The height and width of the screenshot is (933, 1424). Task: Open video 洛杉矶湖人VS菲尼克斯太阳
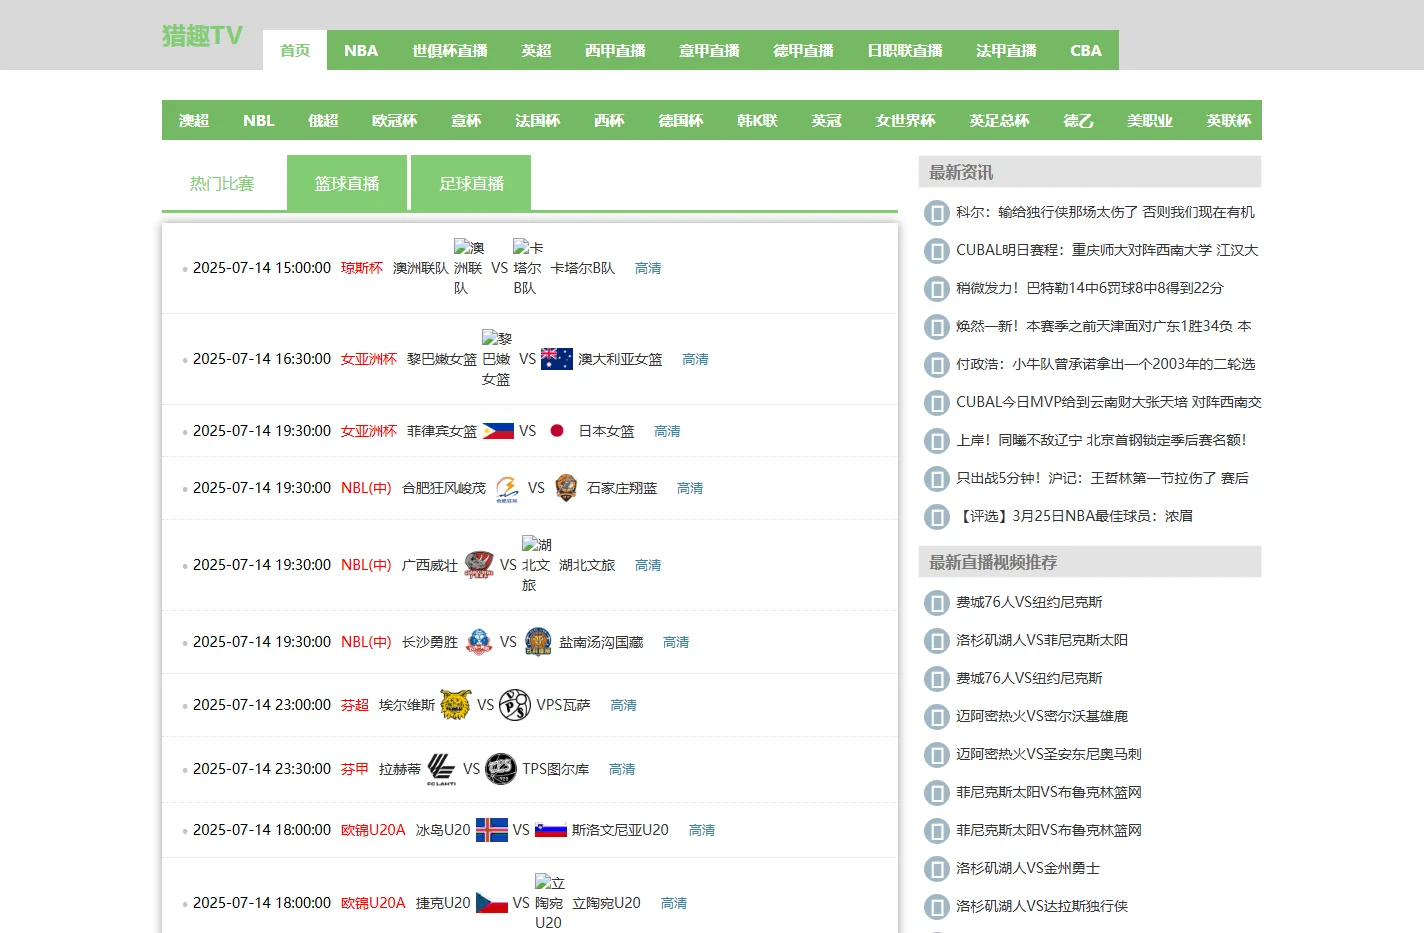pyautogui.click(x=1042, y=640)
